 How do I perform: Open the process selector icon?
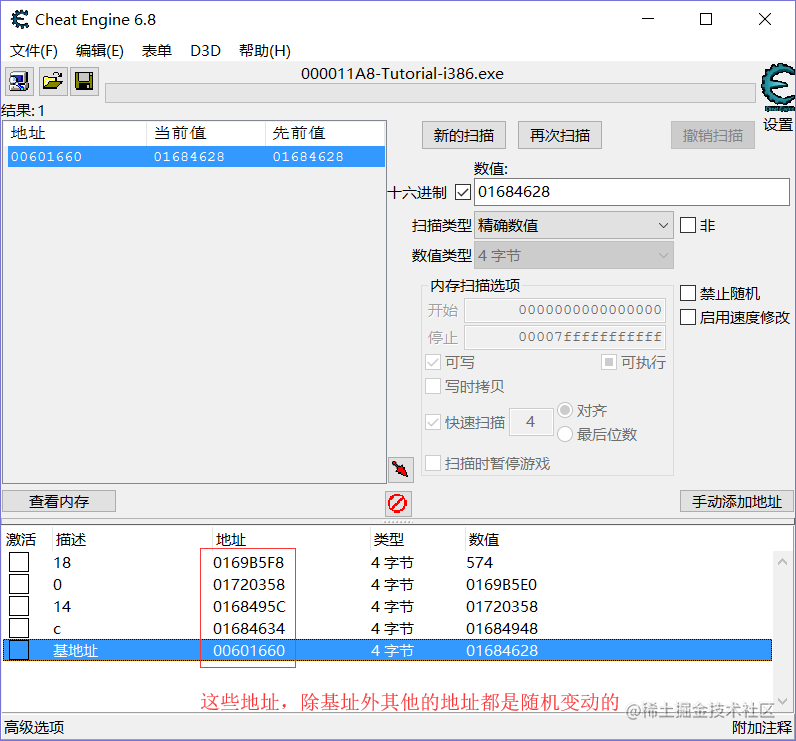[x=19, y=81]
